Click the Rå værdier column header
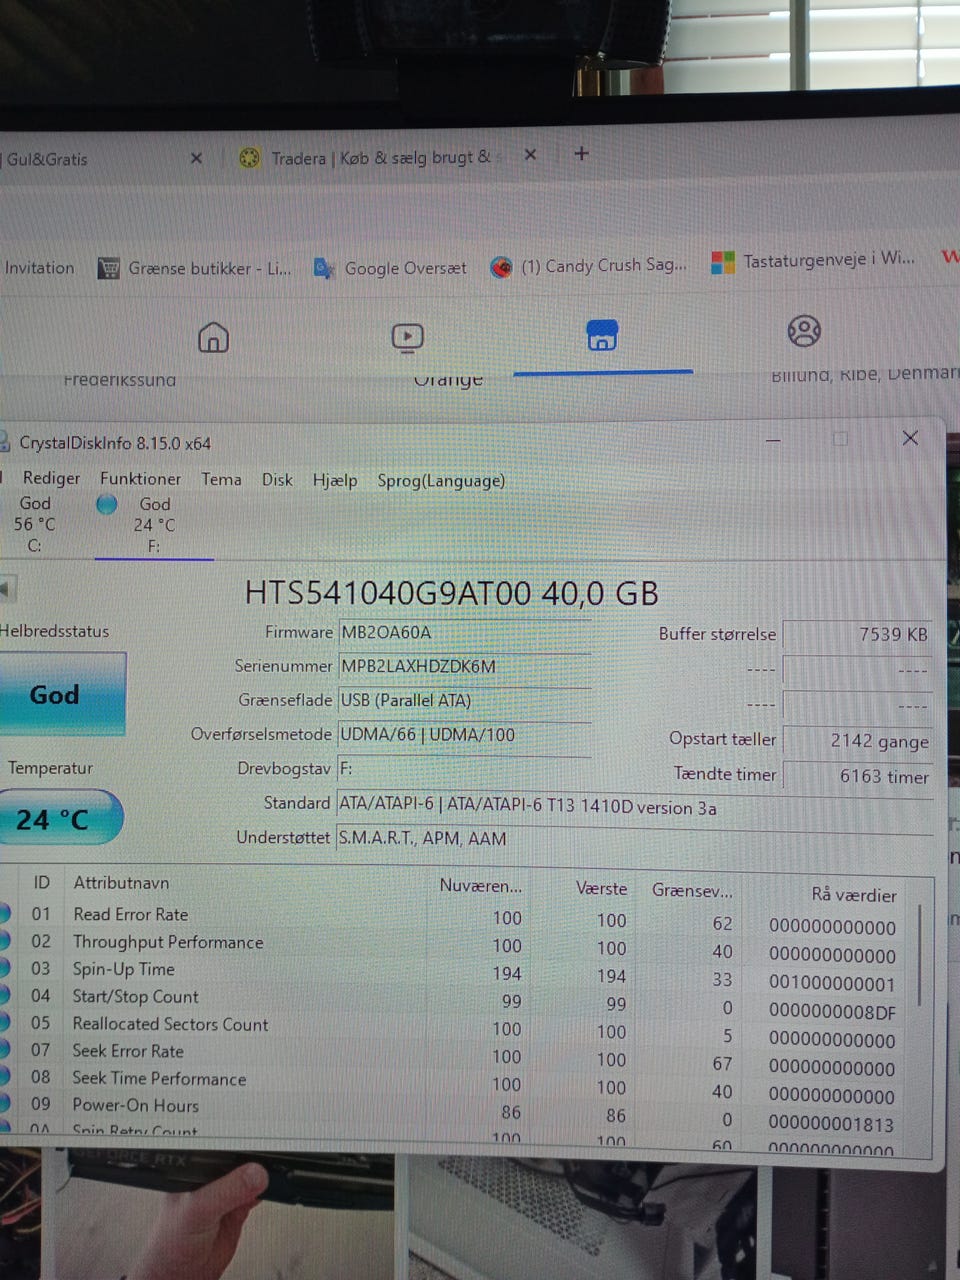 pos(854,895)
